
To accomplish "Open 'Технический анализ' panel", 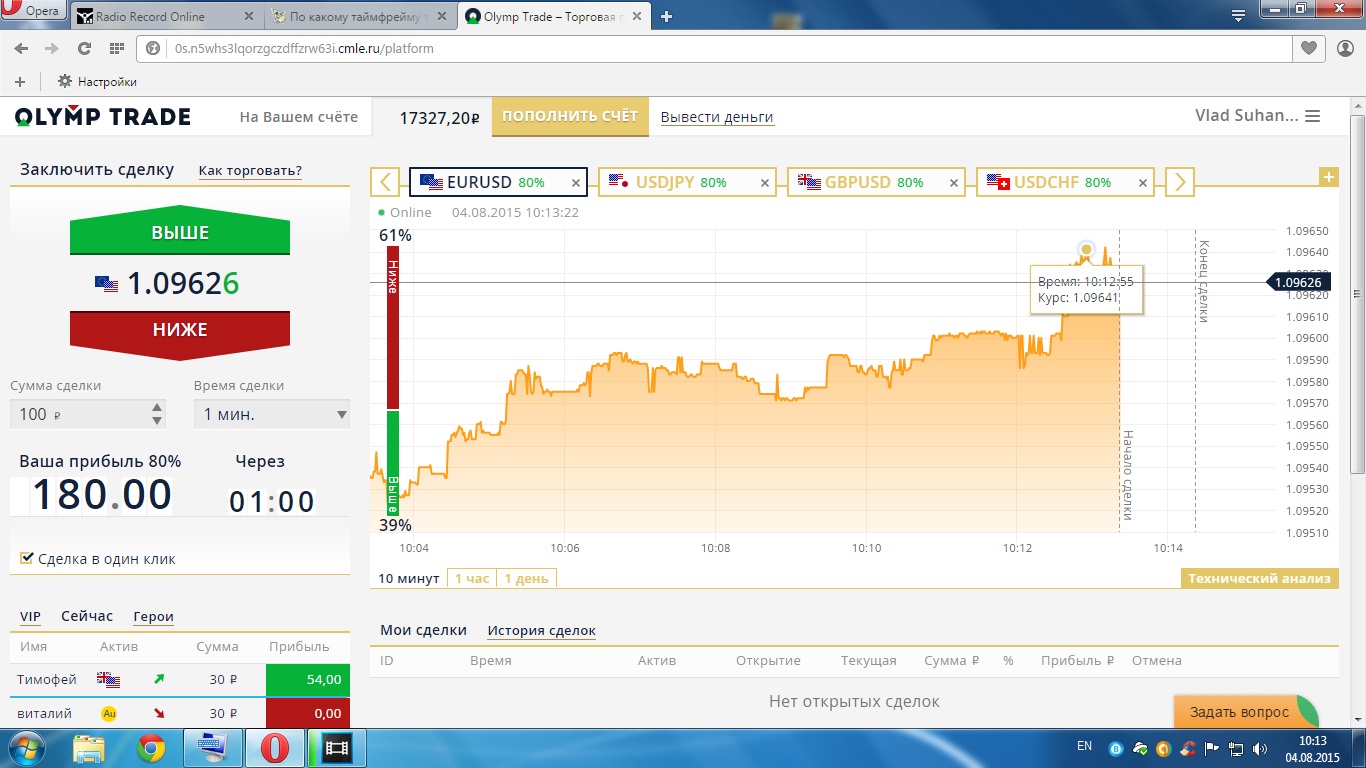I will point(1259,578).
